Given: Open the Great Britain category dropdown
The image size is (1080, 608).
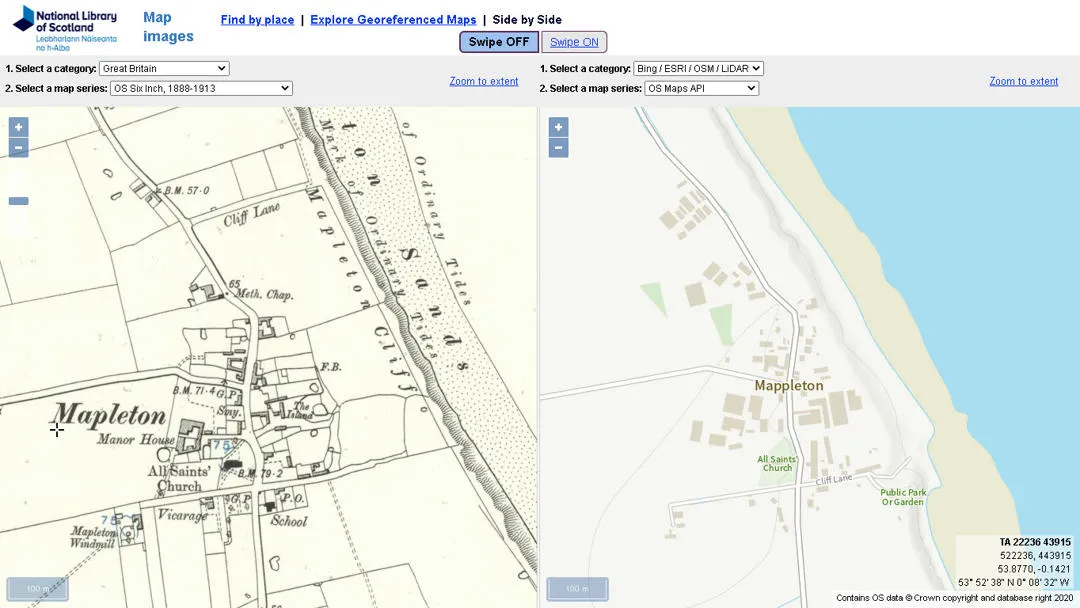Looking at the screenshot, I should 163,69.
